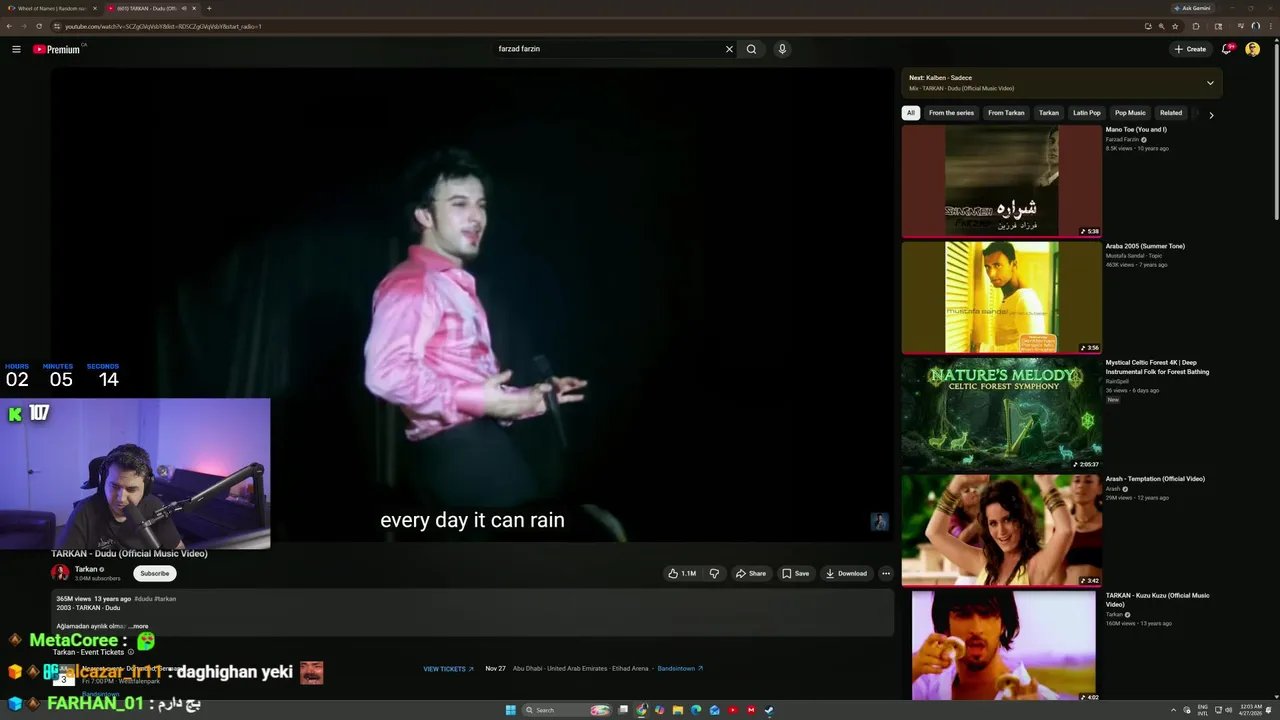Select the From Tarkan chip
Image resolution: width=1280 pixels, height=720 pixels.
[x=1006, y=113]
